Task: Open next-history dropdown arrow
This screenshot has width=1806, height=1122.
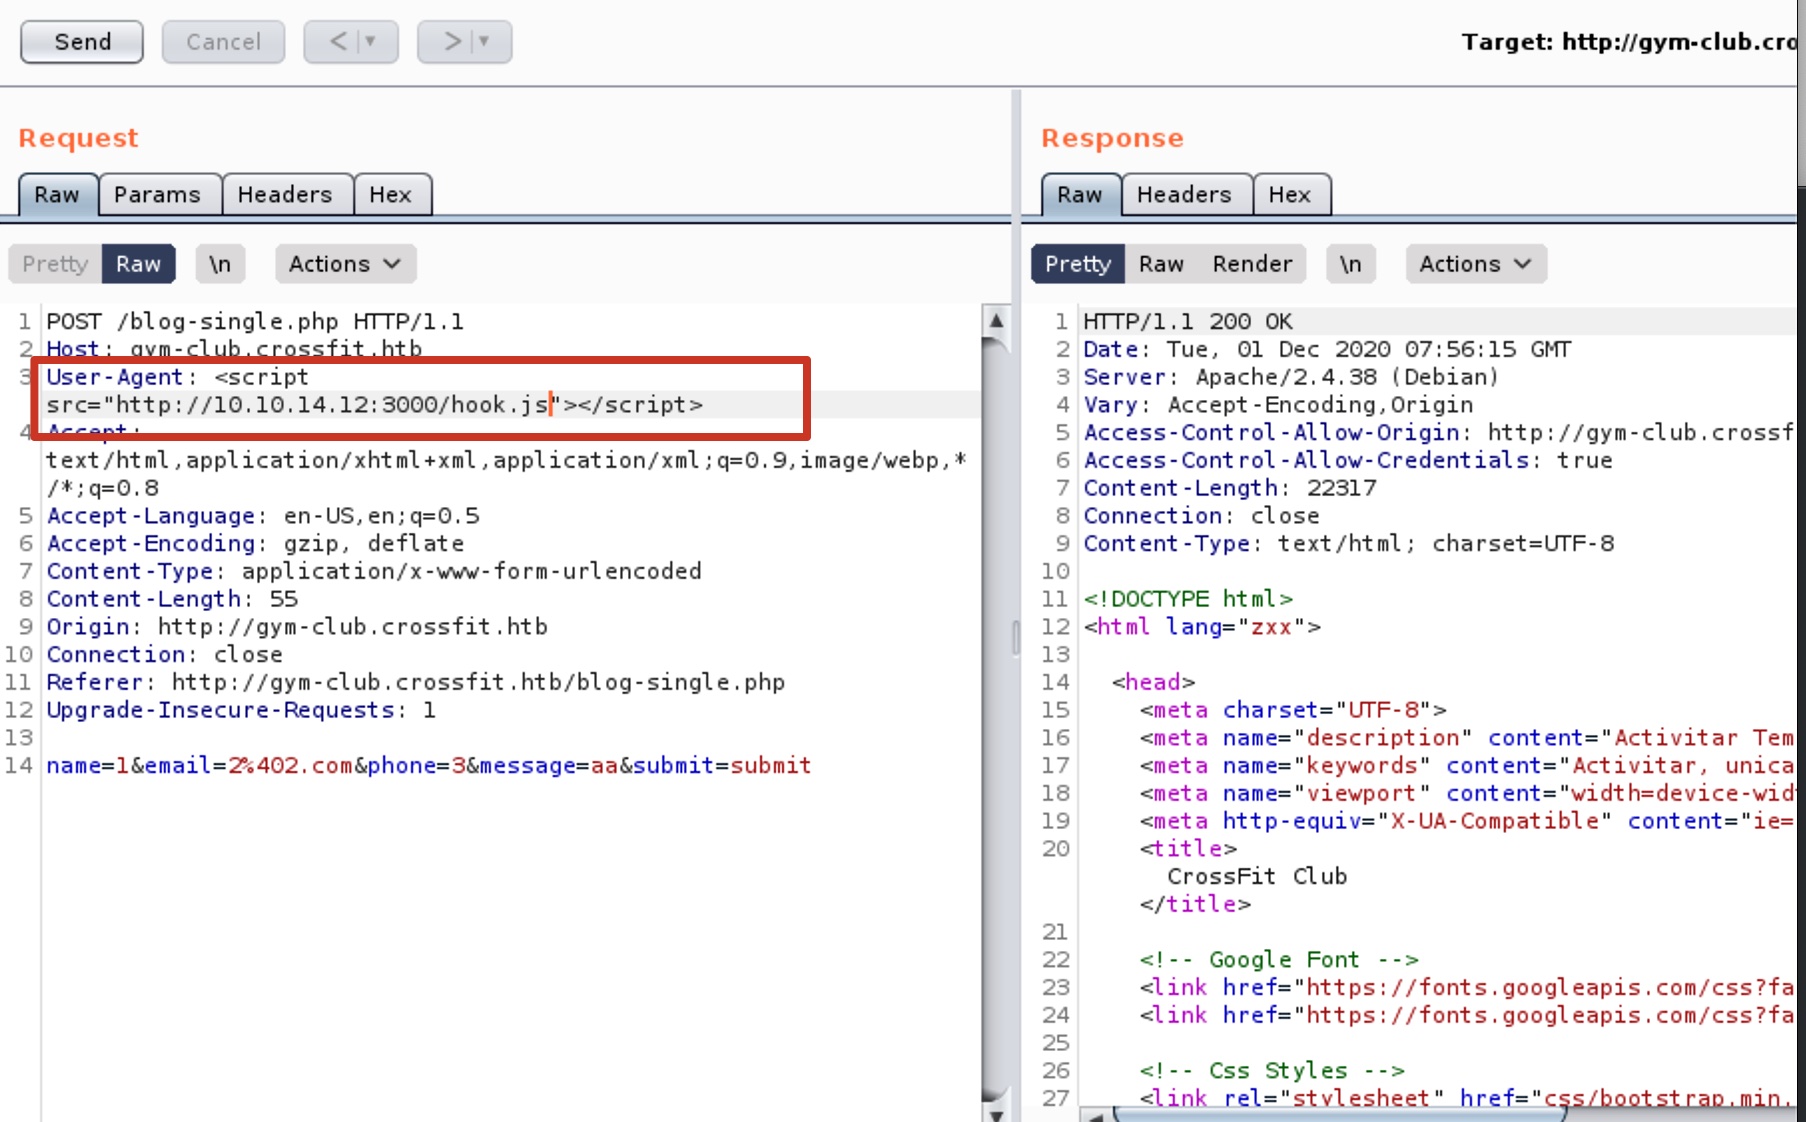Action: click(485, 42)
